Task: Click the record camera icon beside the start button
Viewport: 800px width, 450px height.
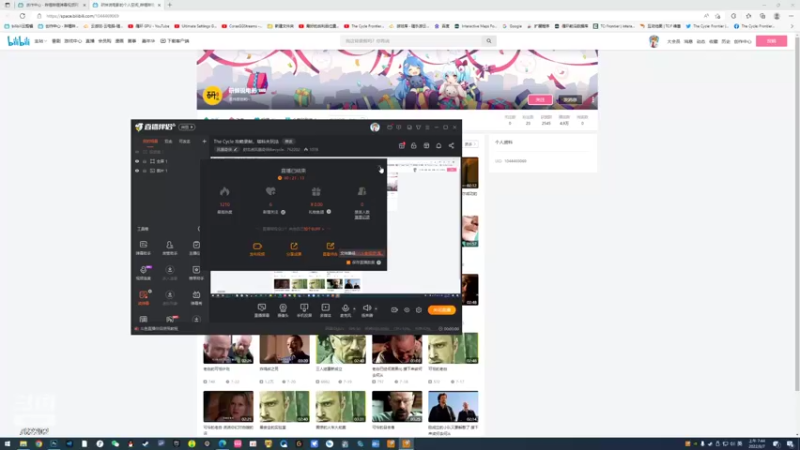Action: [394, 310]
